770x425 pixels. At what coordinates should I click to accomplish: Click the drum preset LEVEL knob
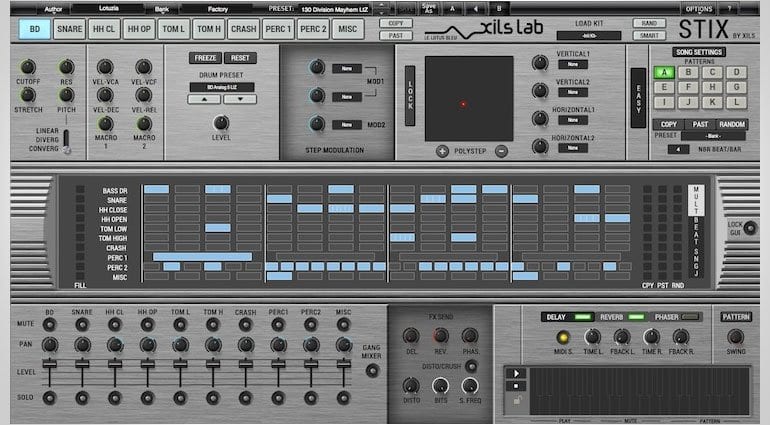(x=221, y=122)
